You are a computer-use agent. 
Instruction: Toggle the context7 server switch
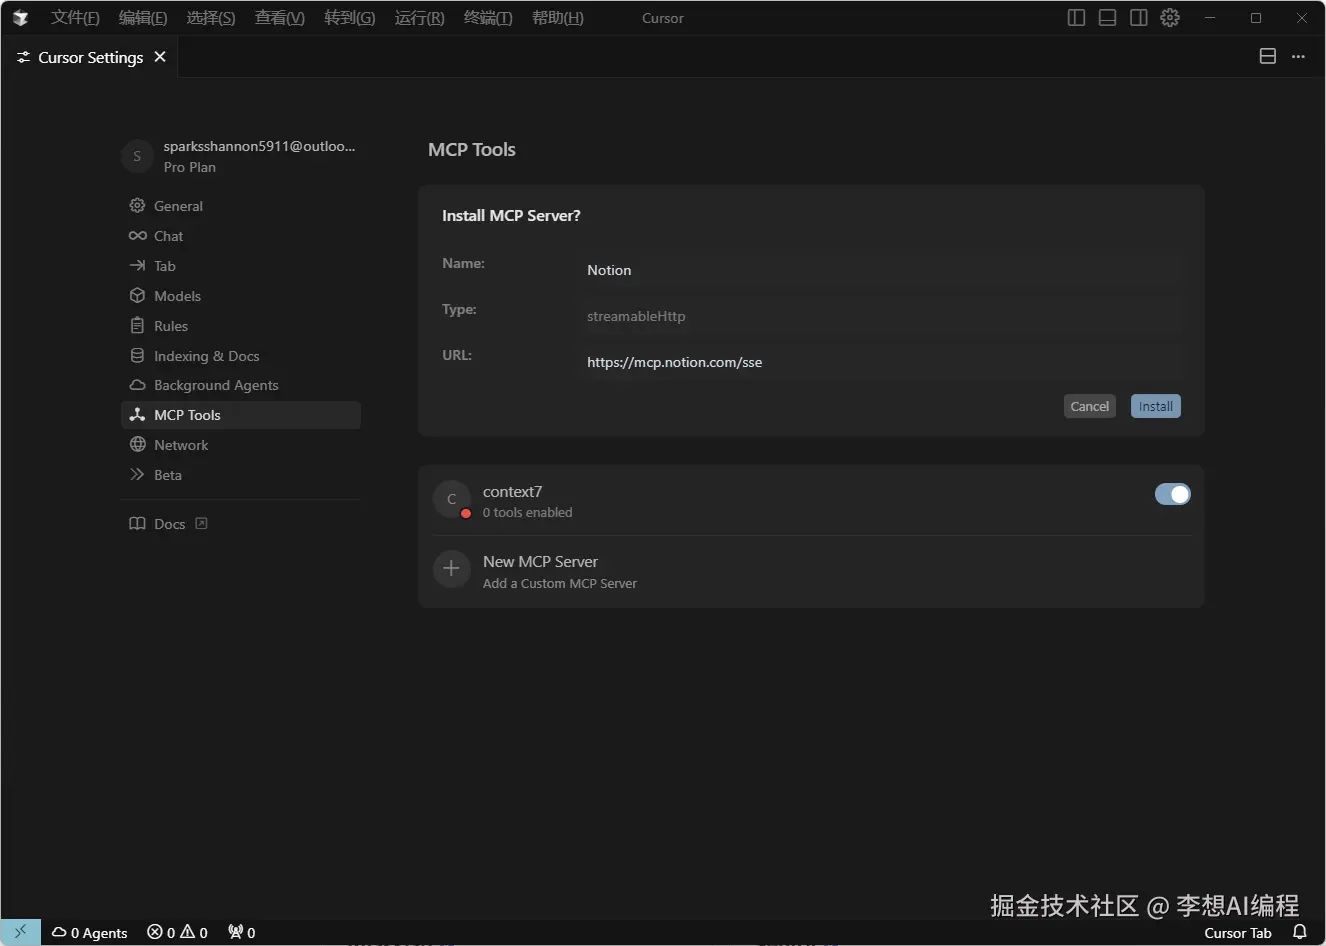(x=1172, y=494)
